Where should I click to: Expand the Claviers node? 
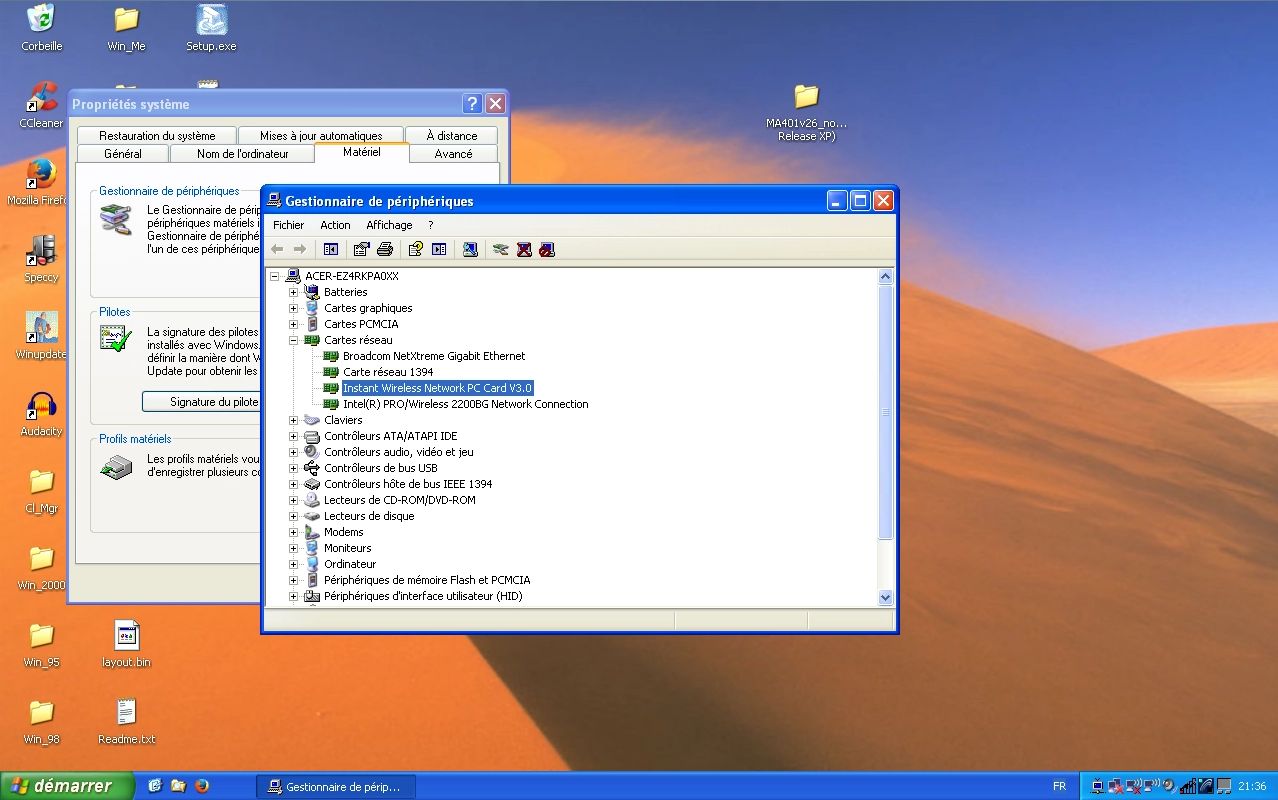294,420
